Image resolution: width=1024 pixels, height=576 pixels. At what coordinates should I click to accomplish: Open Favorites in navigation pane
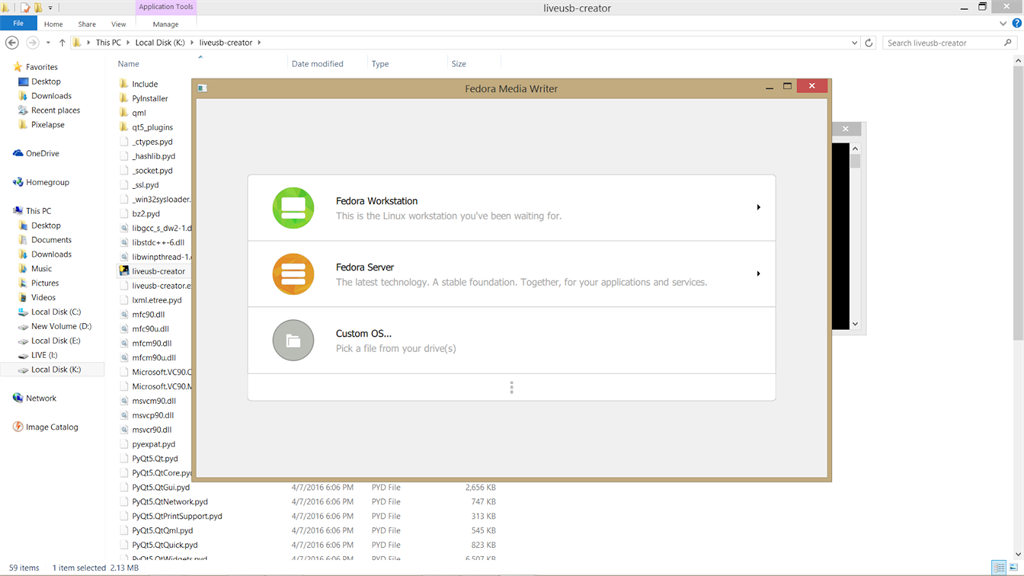coord(41,67)
